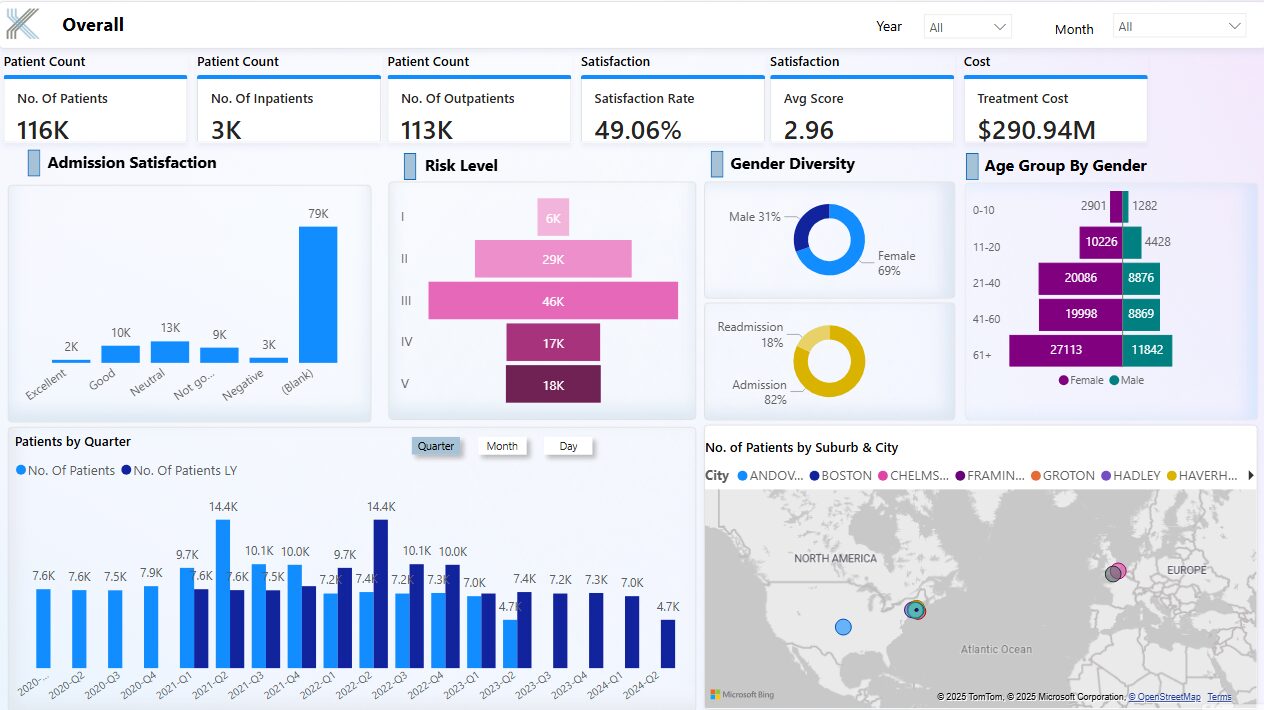Open the Month filter dropdown

[x=1179, y=26]
